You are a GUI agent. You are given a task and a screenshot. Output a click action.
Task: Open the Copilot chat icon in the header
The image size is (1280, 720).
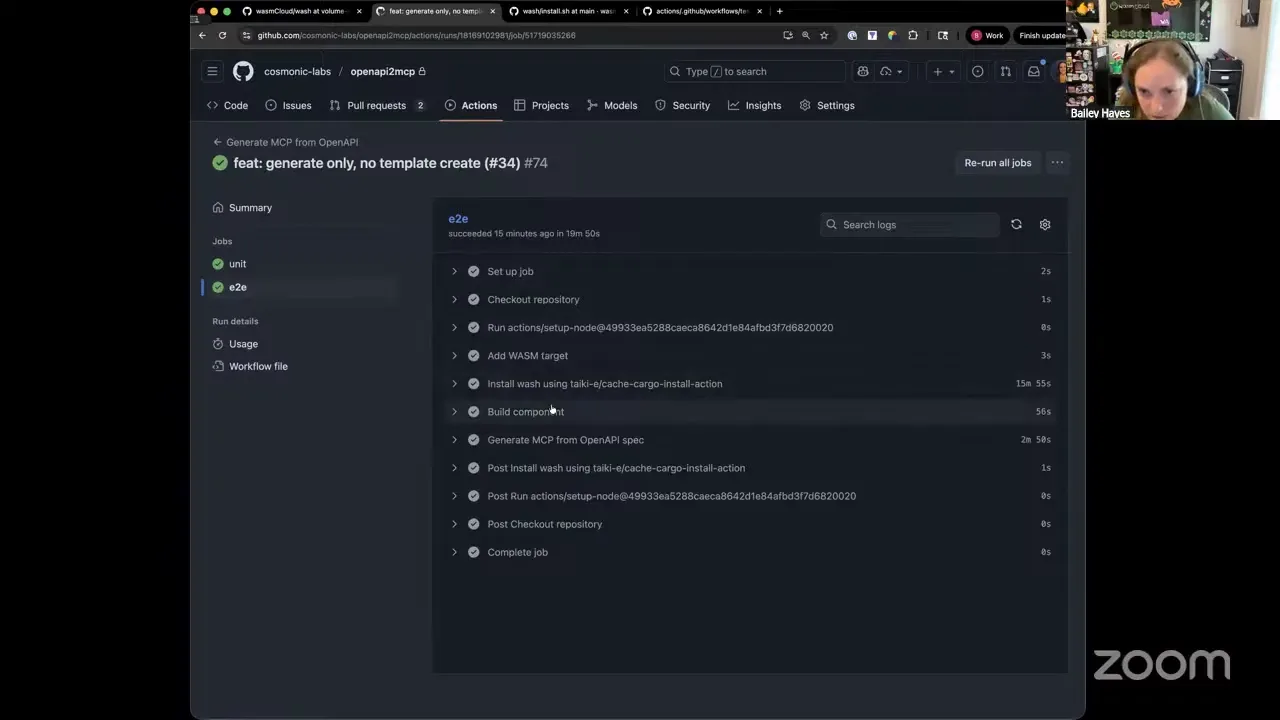[x=863, y=71]
